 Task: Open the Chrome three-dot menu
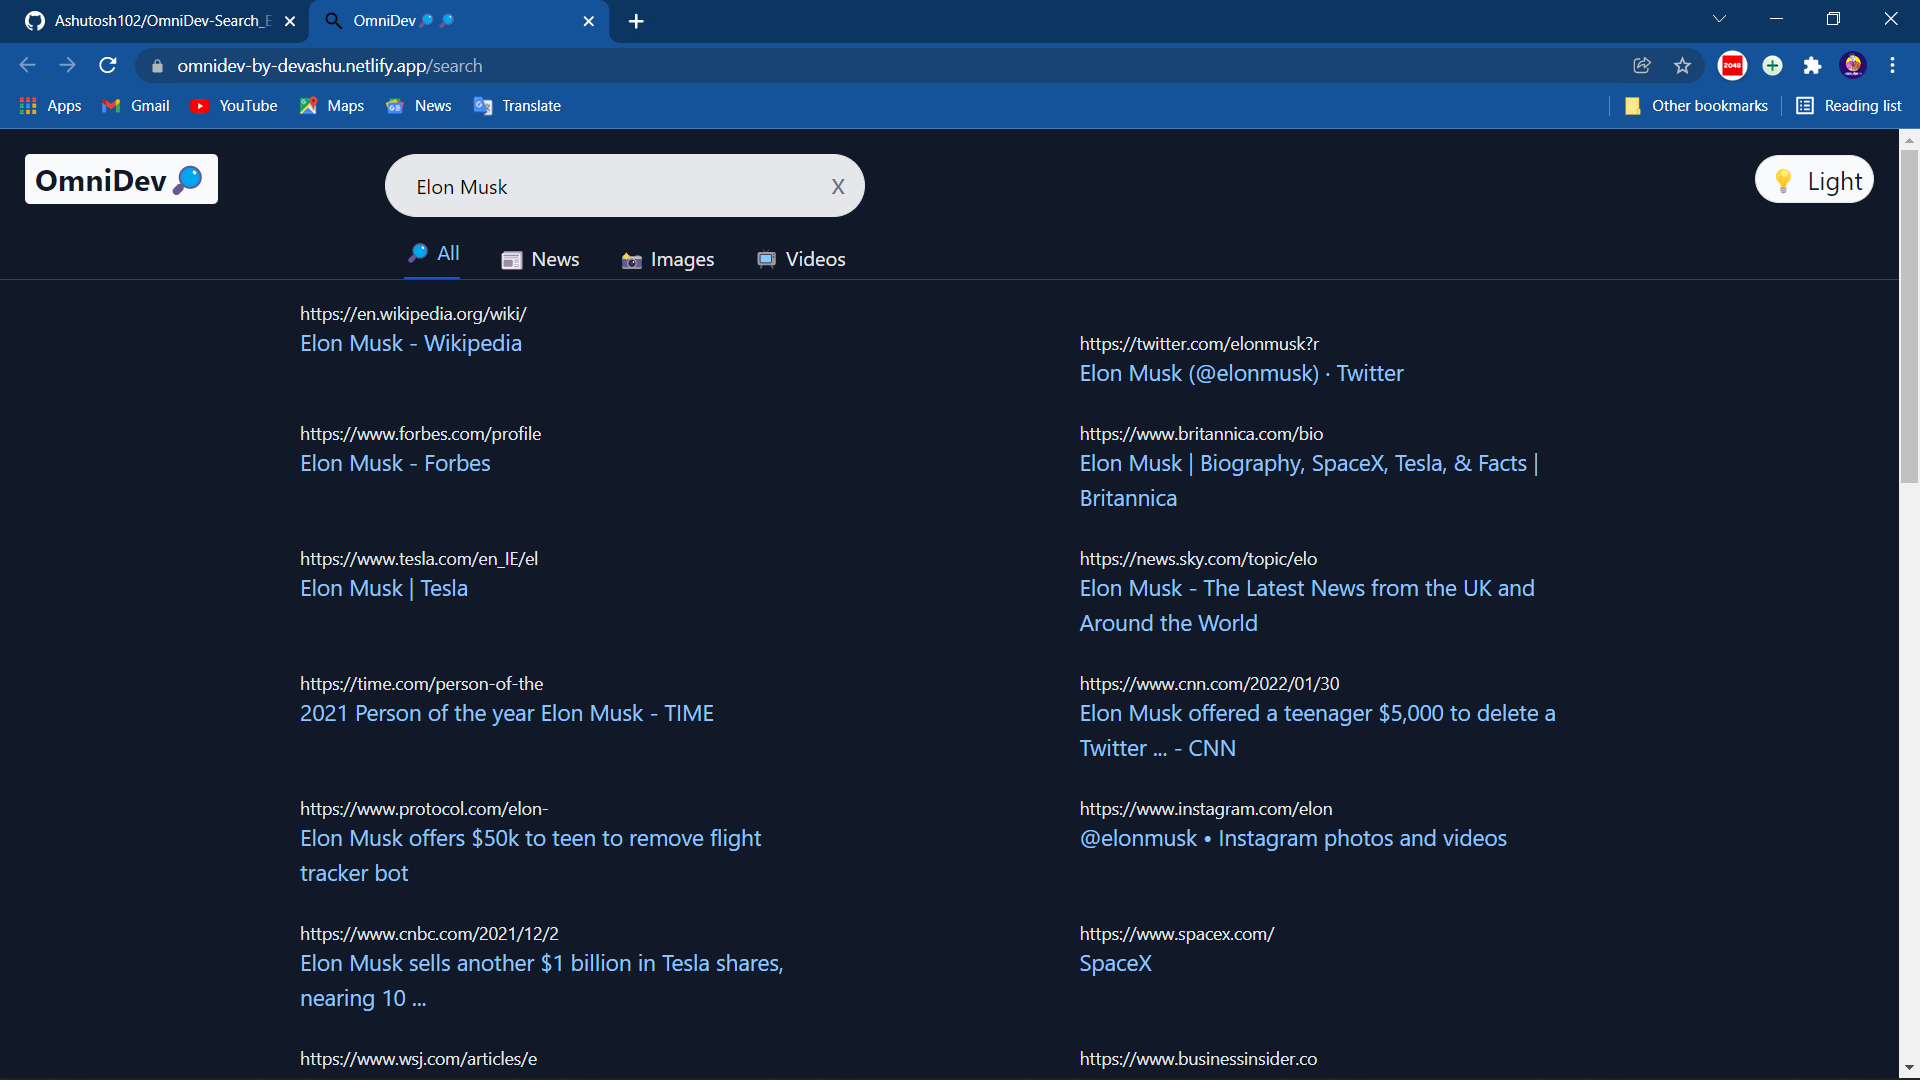(1892, 66)
